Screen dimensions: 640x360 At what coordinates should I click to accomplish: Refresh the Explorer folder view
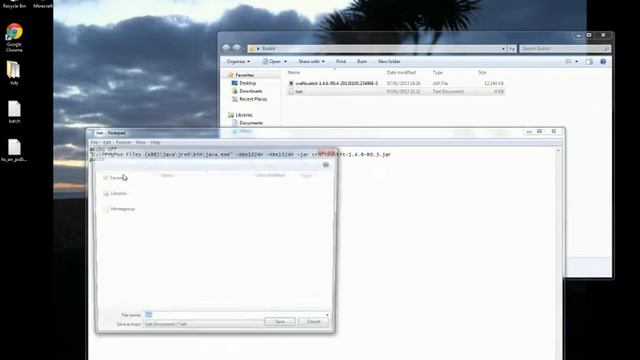[512, 49]
